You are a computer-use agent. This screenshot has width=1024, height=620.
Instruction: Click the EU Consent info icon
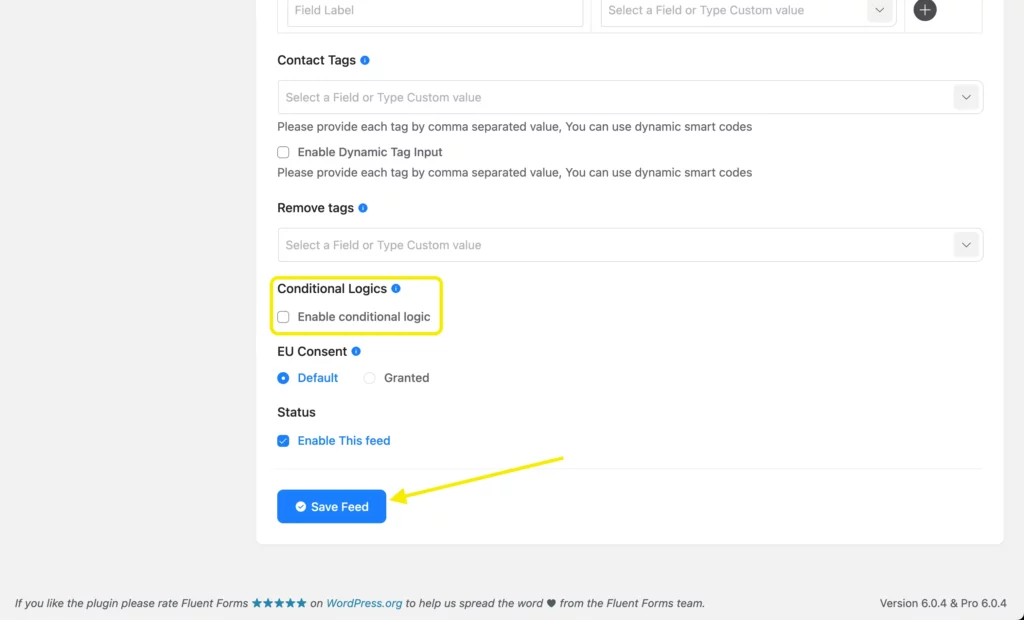pos(358,351)
